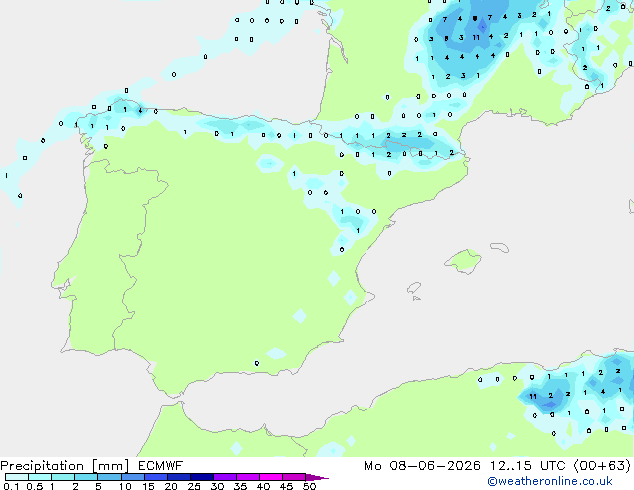Click the '50' value on the legend scale
This screenshot has width=634, height=490.
(x=309, y=486)
